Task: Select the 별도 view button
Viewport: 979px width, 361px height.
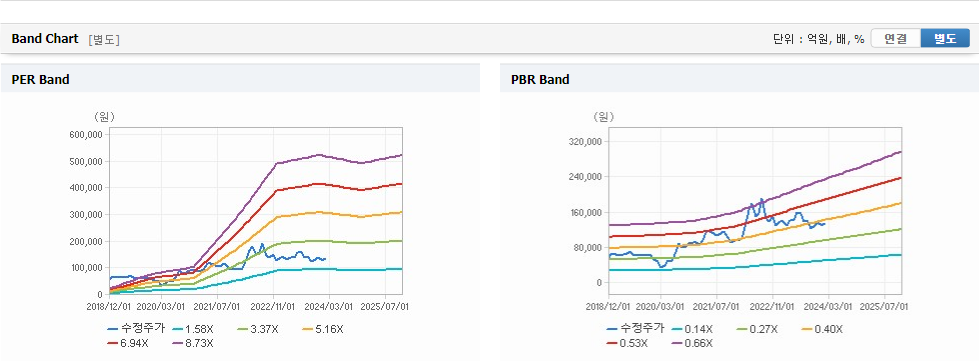Action: (x=945, y=39)
